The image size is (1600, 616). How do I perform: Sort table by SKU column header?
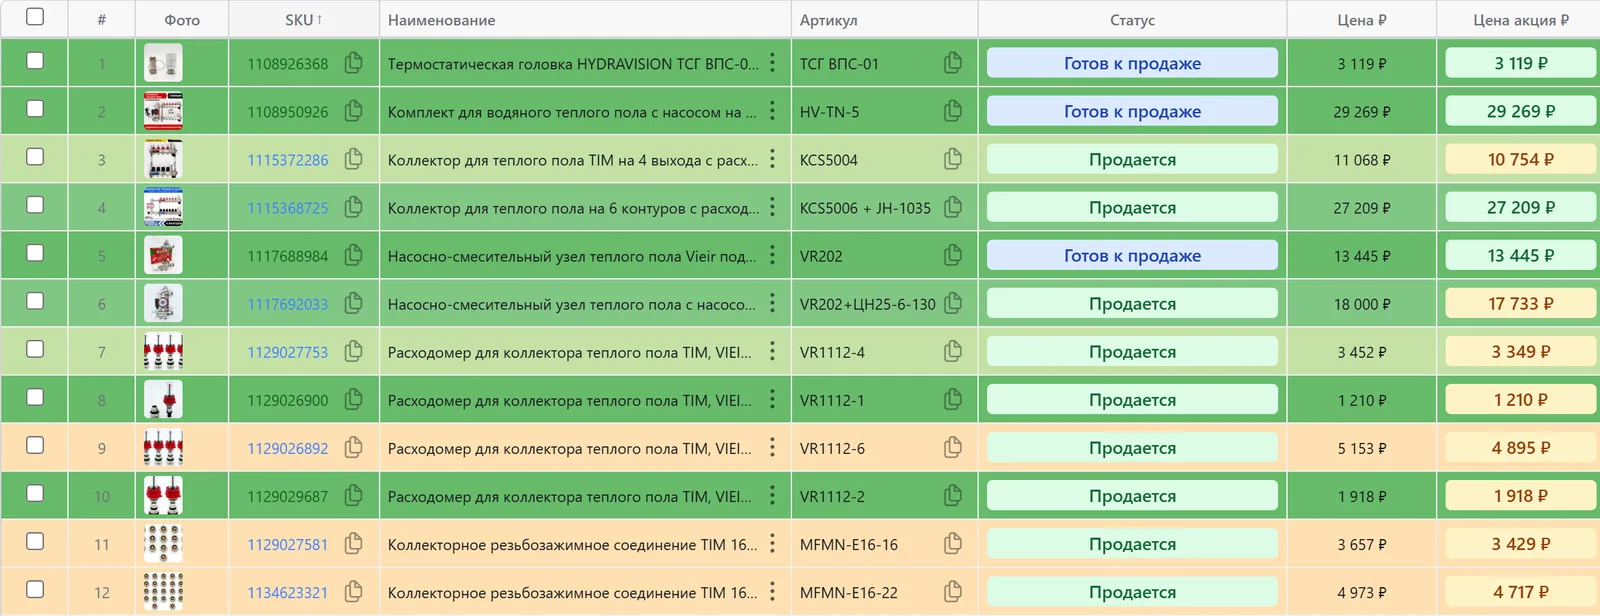coord(304,20)
